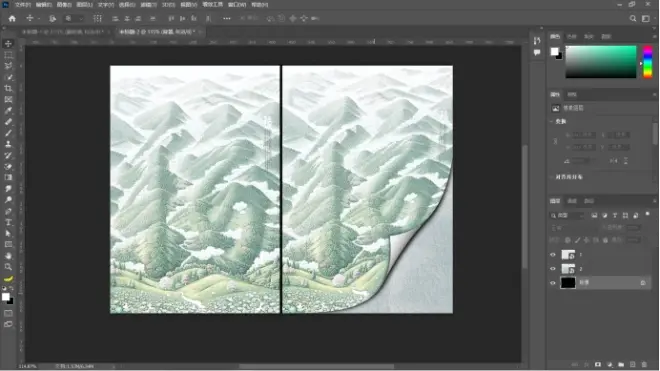Select the Rectangular Marquee tool

point(8,55)
